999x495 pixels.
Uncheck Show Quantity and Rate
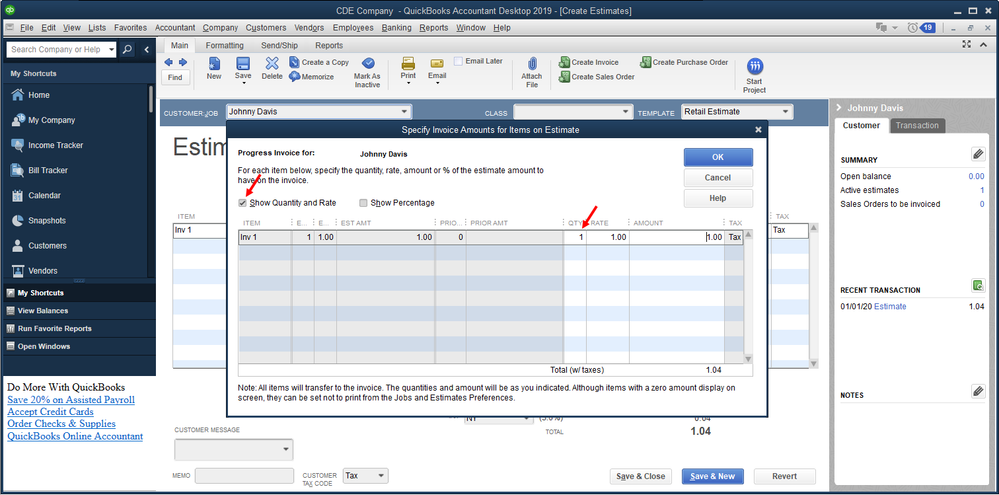[241, 203]
